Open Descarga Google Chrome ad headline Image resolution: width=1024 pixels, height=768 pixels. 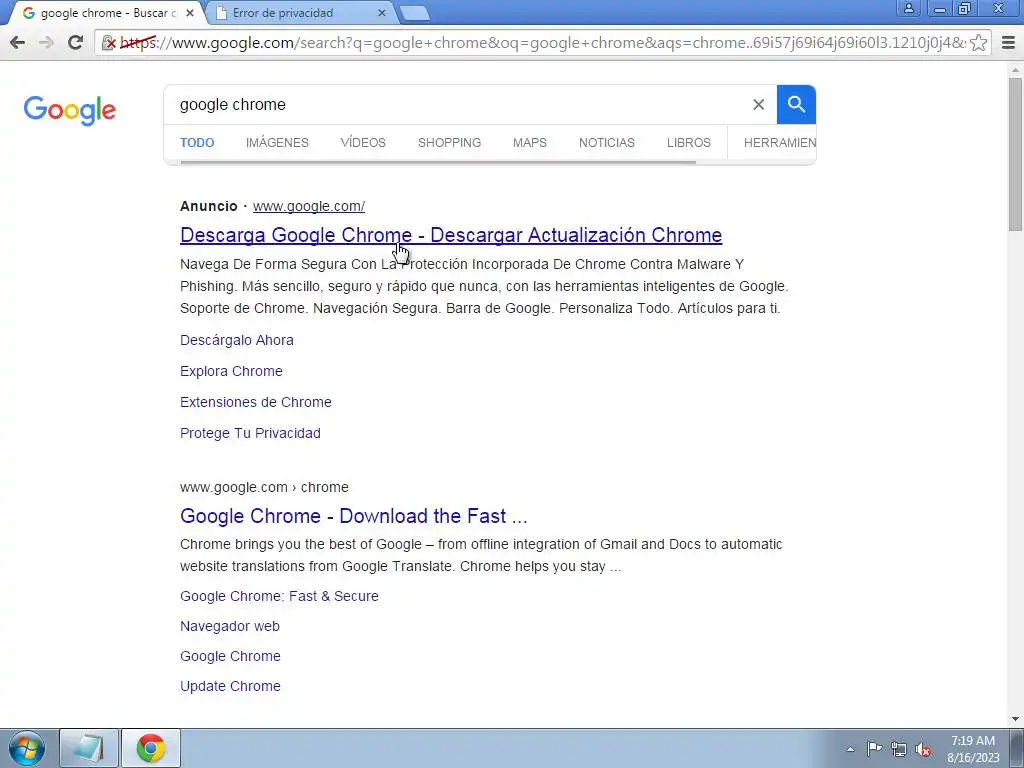click(451, 235)
